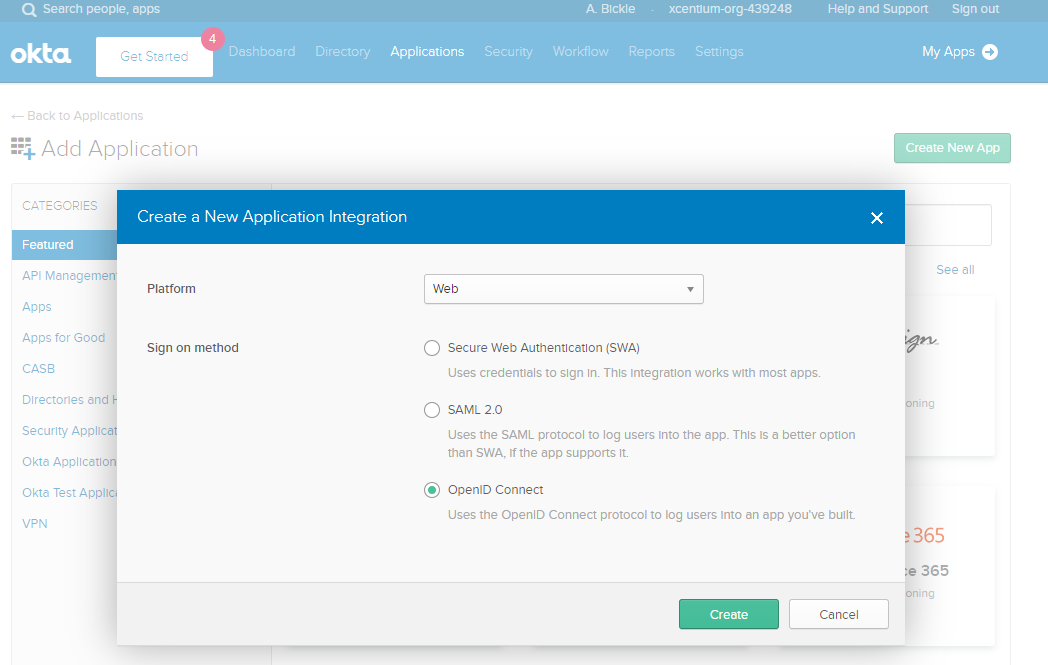Select the CASB category
1048x665 pixels.
38,368
